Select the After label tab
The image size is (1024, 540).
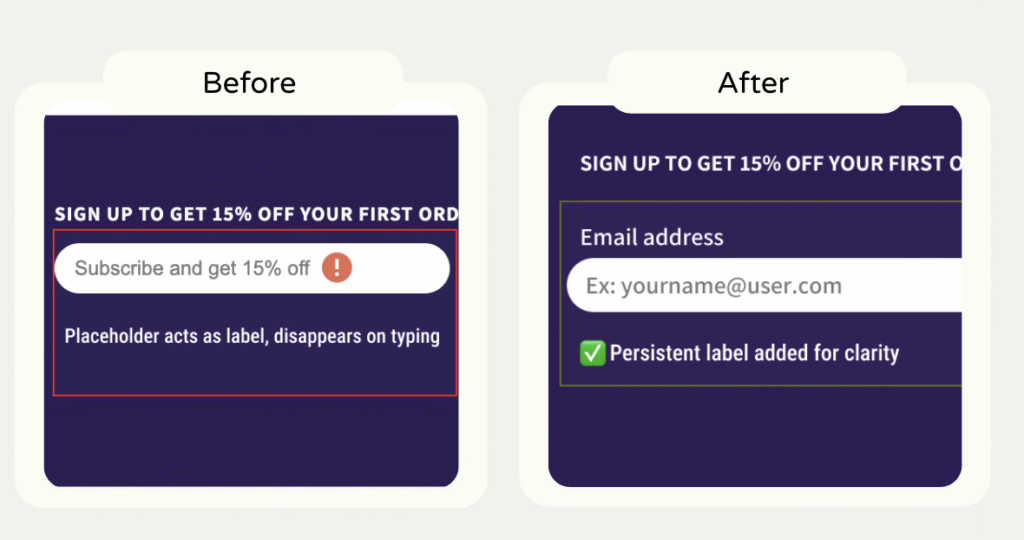(x=754, y=82)
